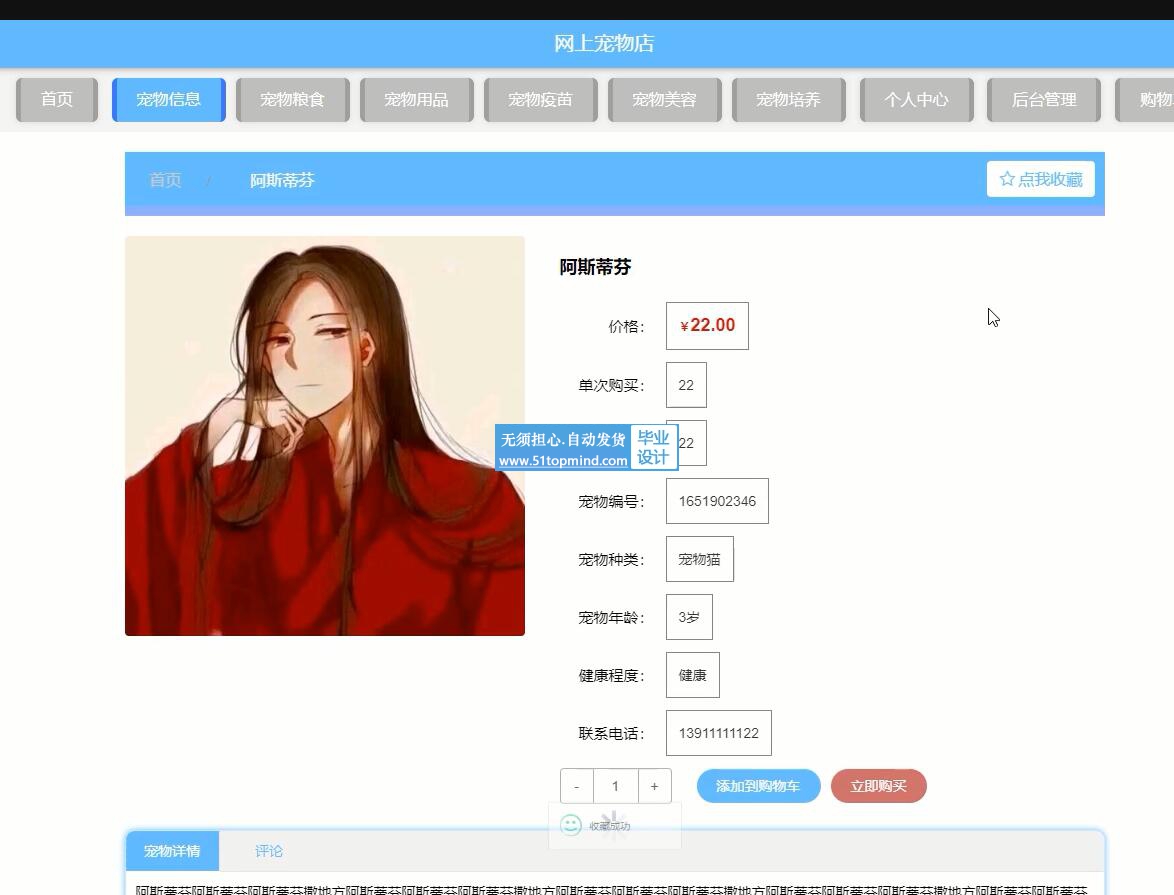Click the 立即购买 button
The height and width of the screenshot is (895, 1174).
click(879, 786)
